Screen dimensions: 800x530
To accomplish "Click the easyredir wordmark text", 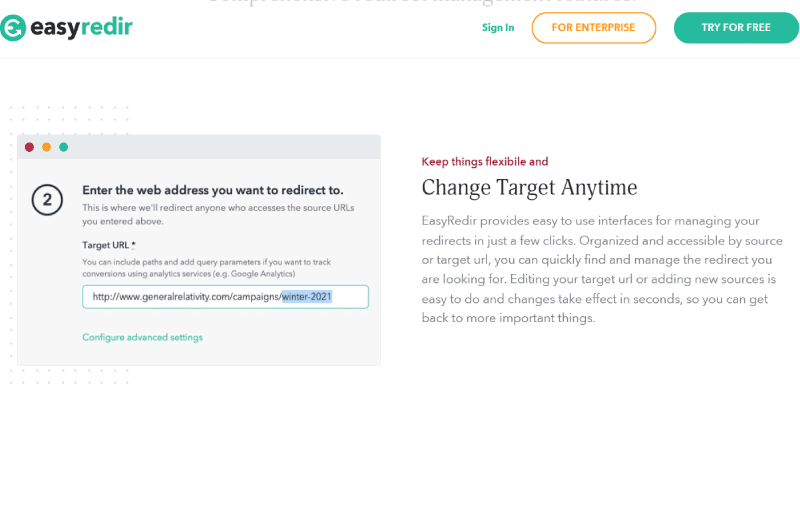I will coord(82,27).
